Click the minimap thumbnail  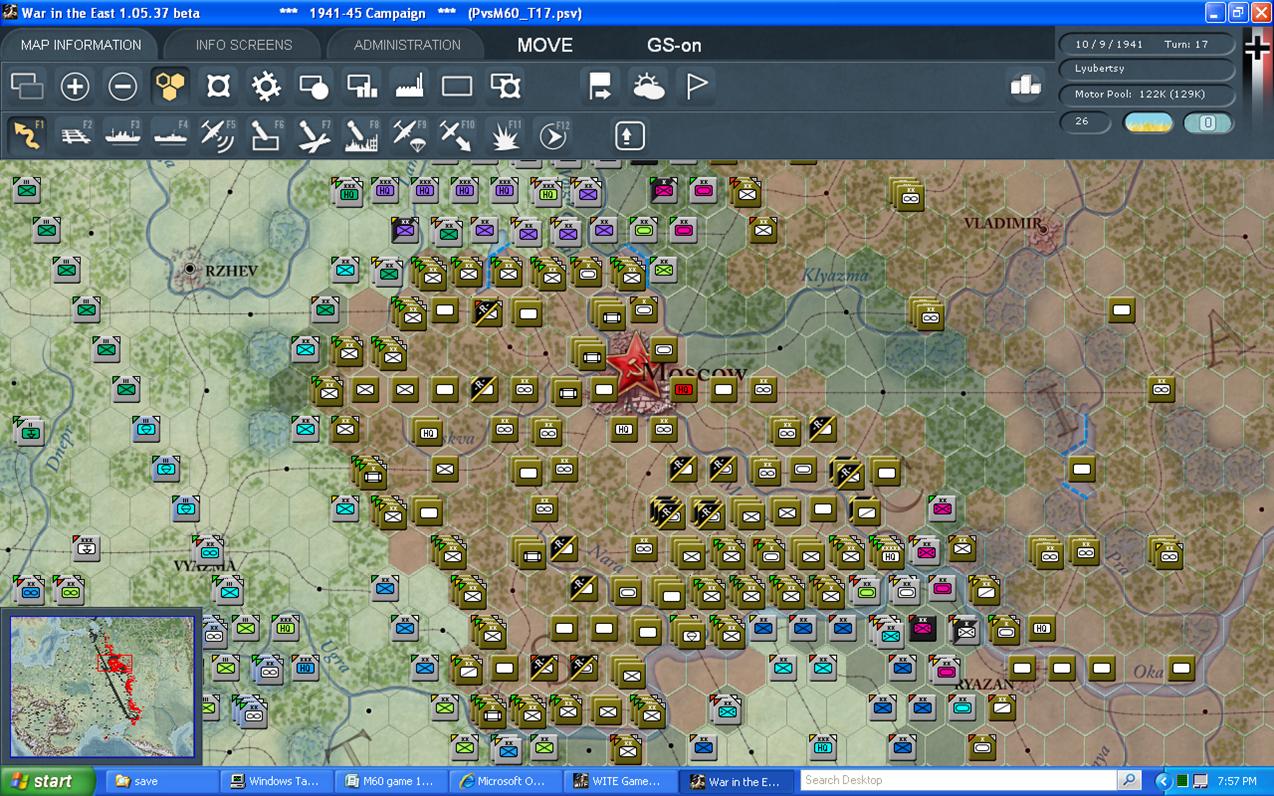[x=102, y=686]
